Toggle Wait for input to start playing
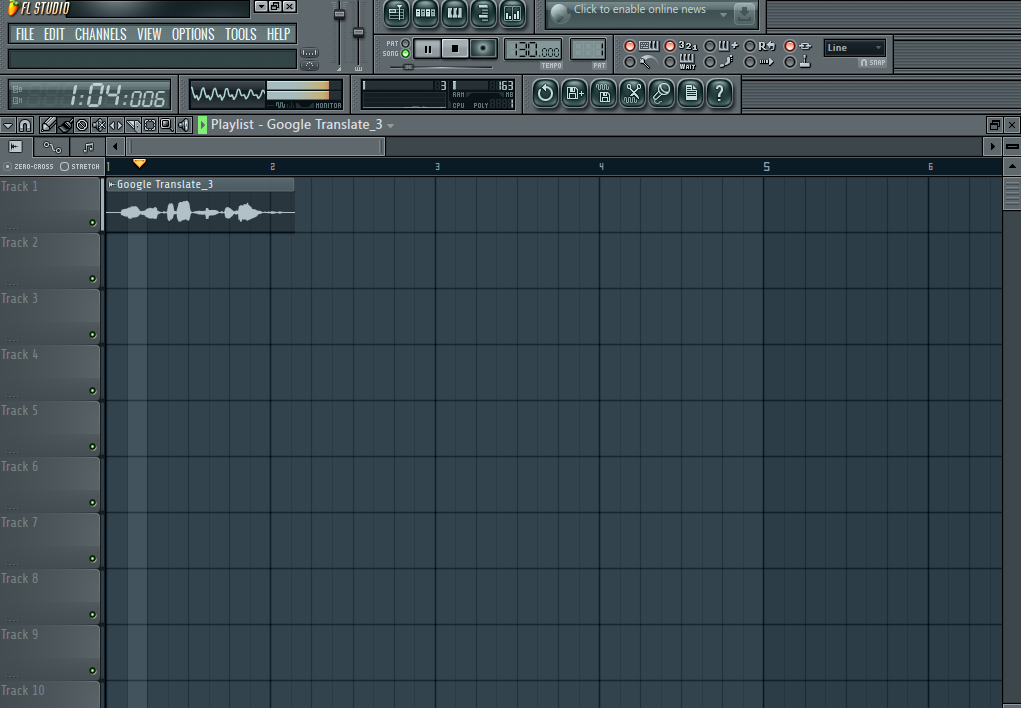The height and width of the screenshot is (708, 1021). (x=669, y=63)
